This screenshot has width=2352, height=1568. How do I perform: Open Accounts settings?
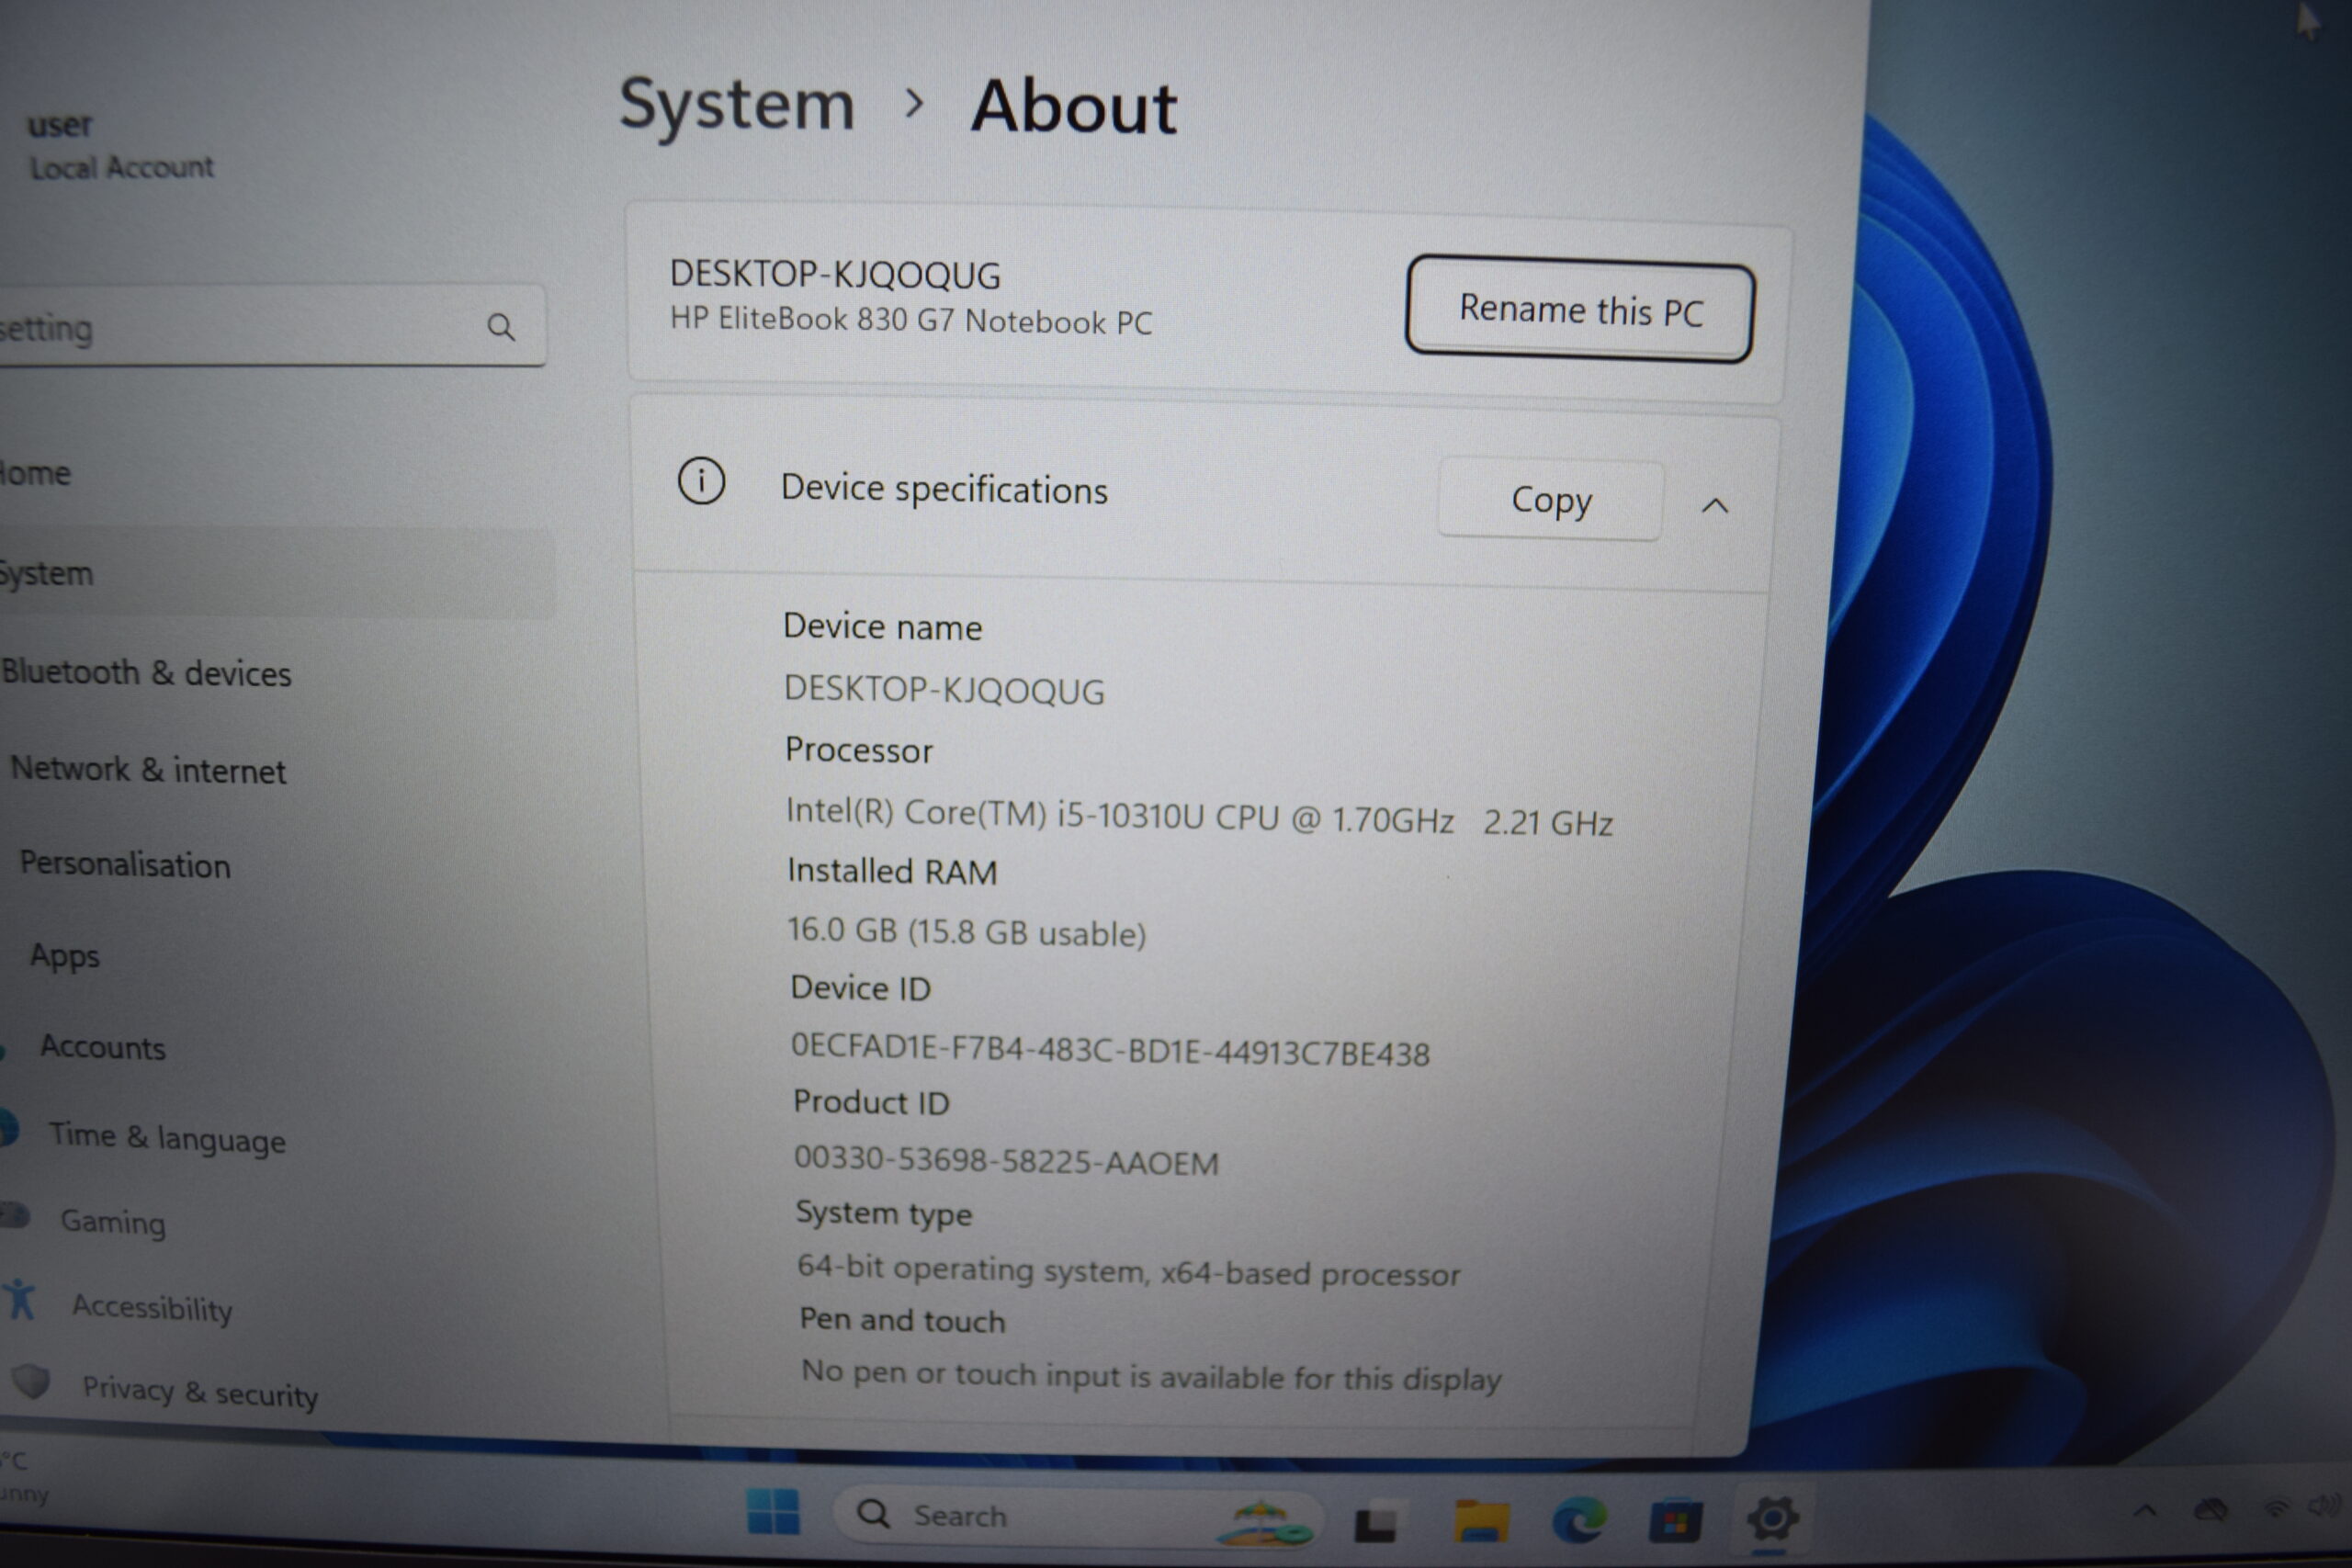pyautogui.click(x=102, y=1047)
